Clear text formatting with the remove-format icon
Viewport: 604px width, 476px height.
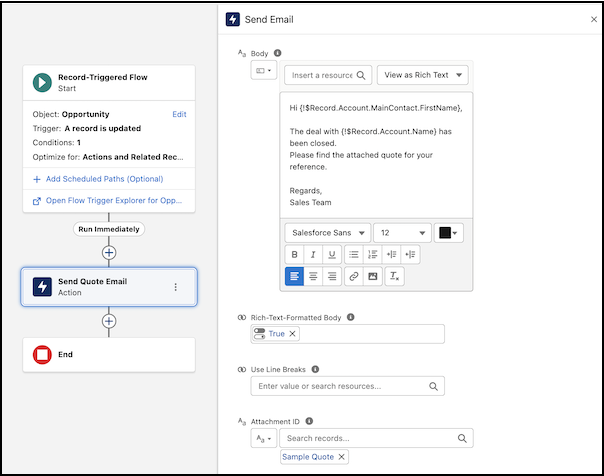tap(396, 276)
